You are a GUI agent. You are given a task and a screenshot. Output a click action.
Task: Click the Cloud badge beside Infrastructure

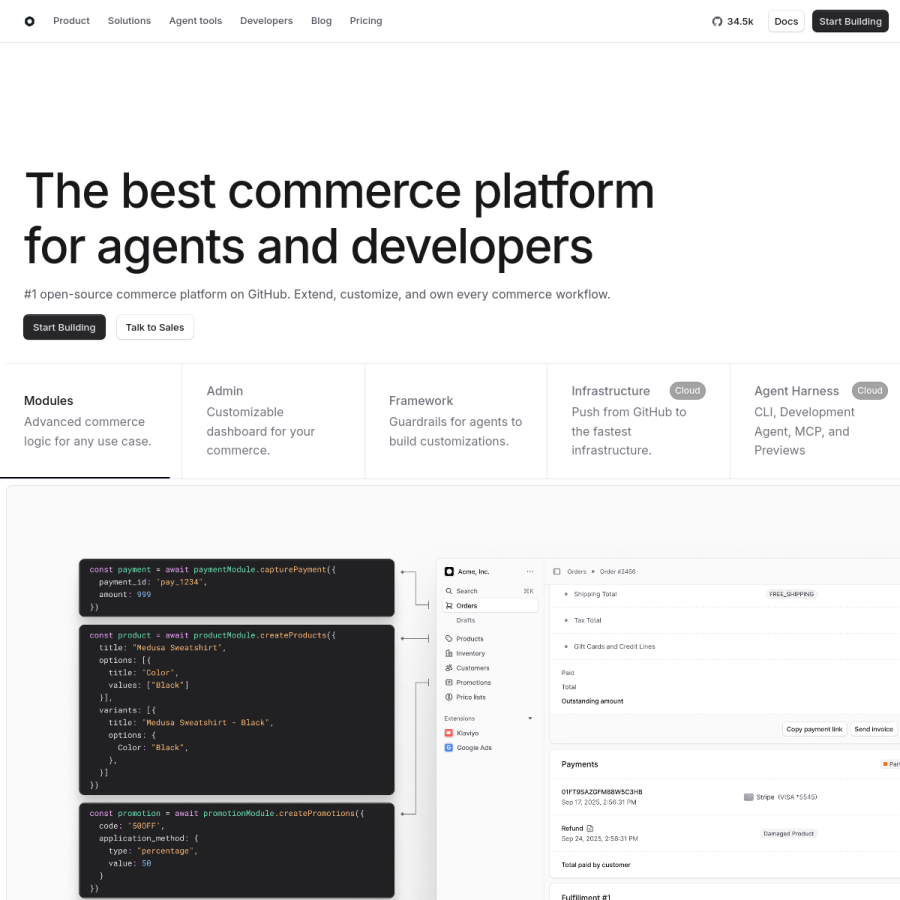[687, 391]
